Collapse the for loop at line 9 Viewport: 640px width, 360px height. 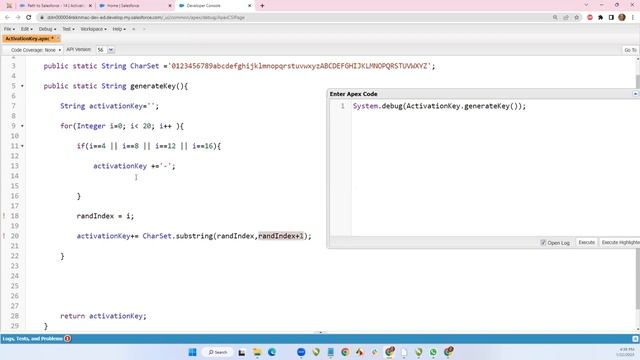(22, 126)
